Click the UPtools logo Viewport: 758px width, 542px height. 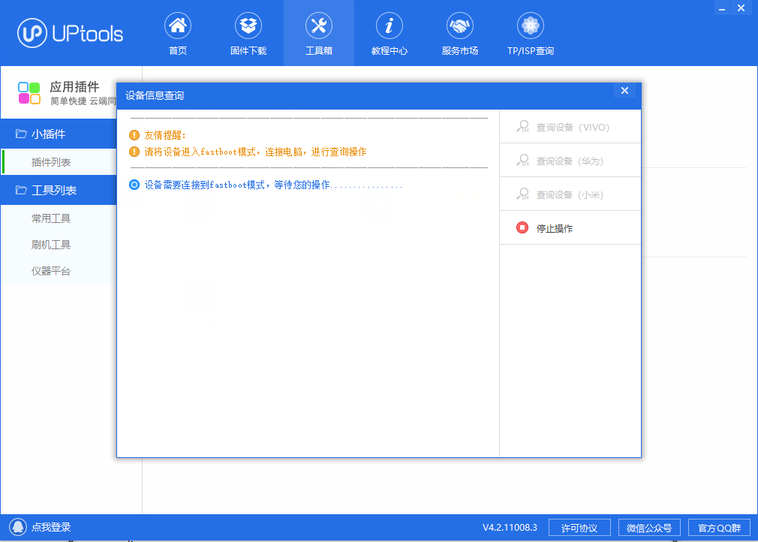click(x=71, y=33)
